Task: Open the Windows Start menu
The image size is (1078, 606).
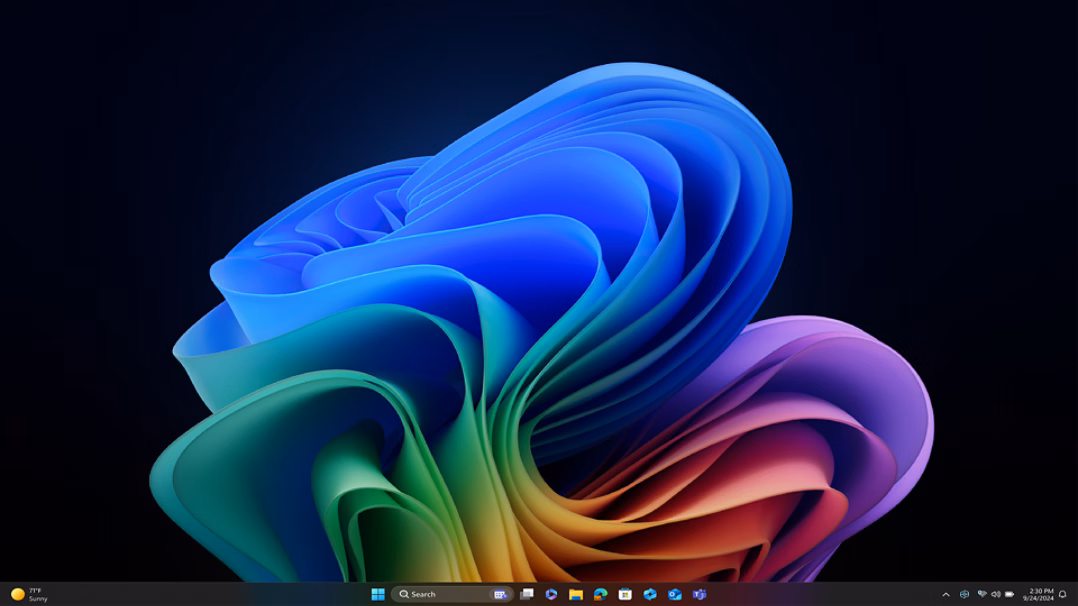Action: point(378,594)
